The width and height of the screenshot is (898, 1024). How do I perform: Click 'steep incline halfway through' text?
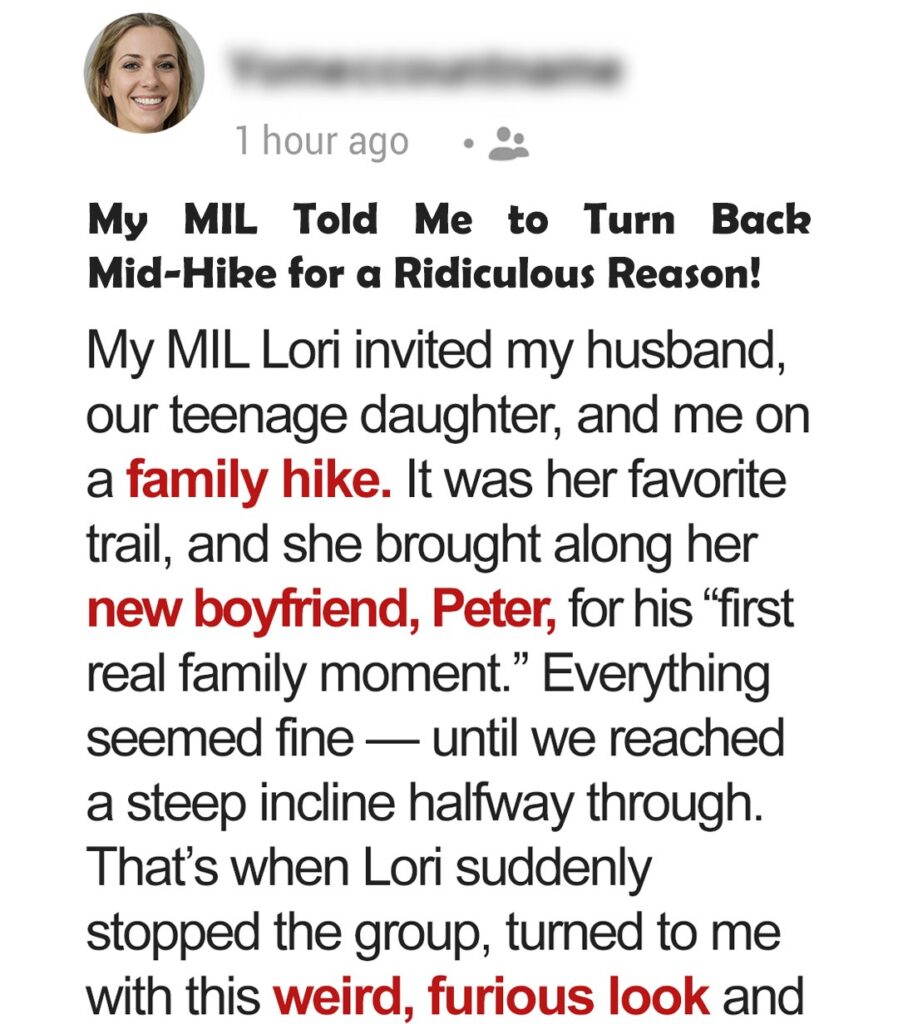click(444, 803)
